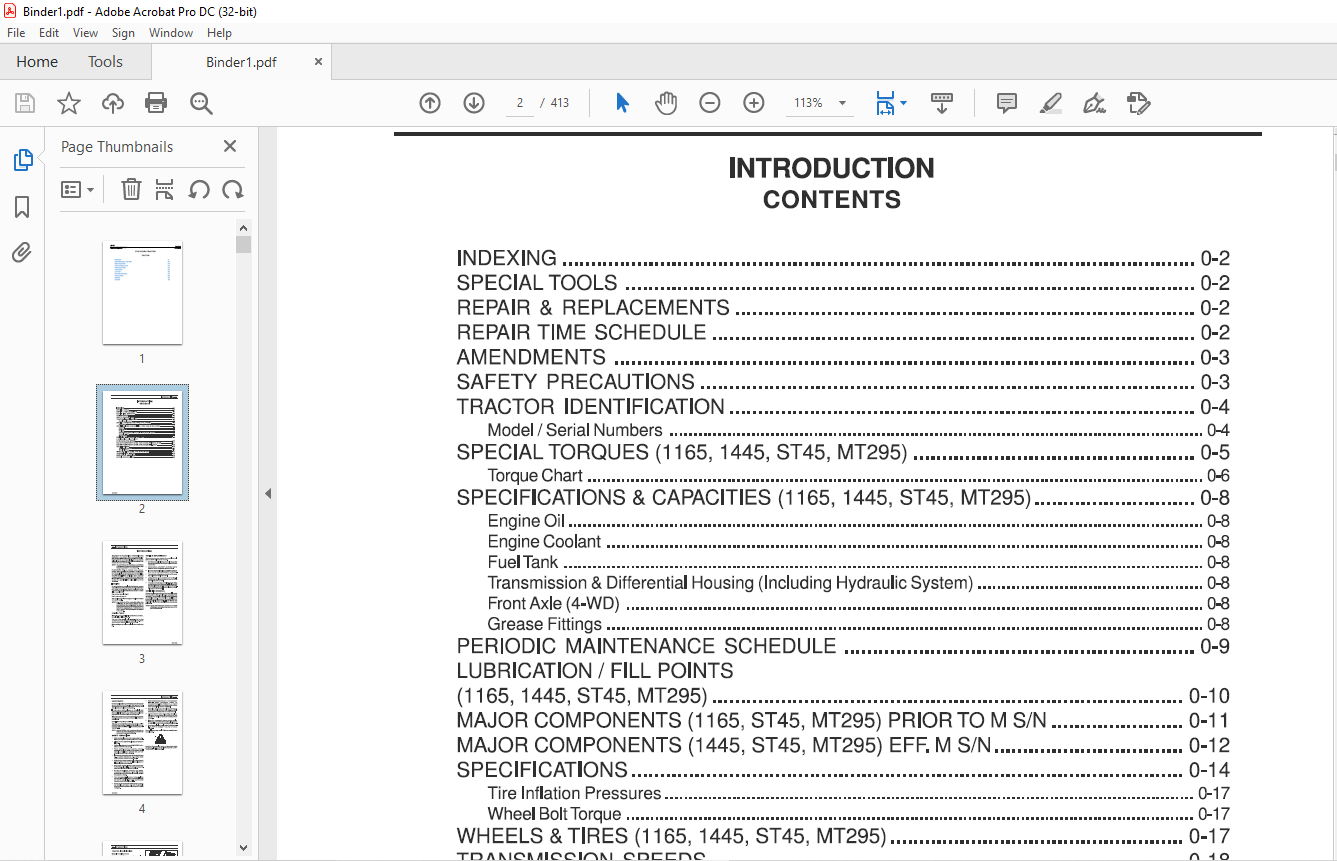1337x861 pixels.
Task: Select the Highlight text pen tool
Action: [1051, 103]
